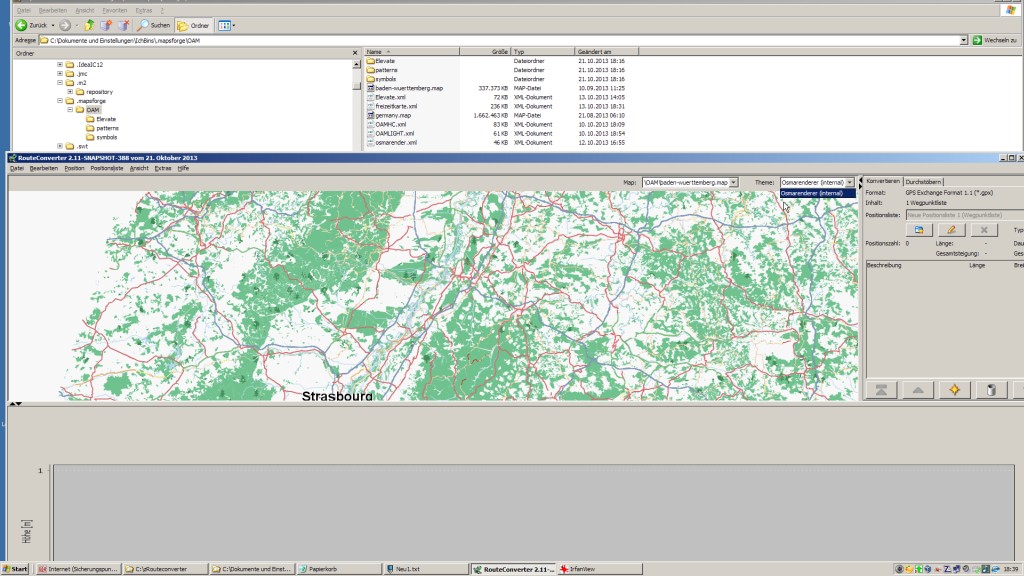This screenshot has width=1024, height=576.
Task: Click the Explorer Up folder icon
Action: [89, 25]
